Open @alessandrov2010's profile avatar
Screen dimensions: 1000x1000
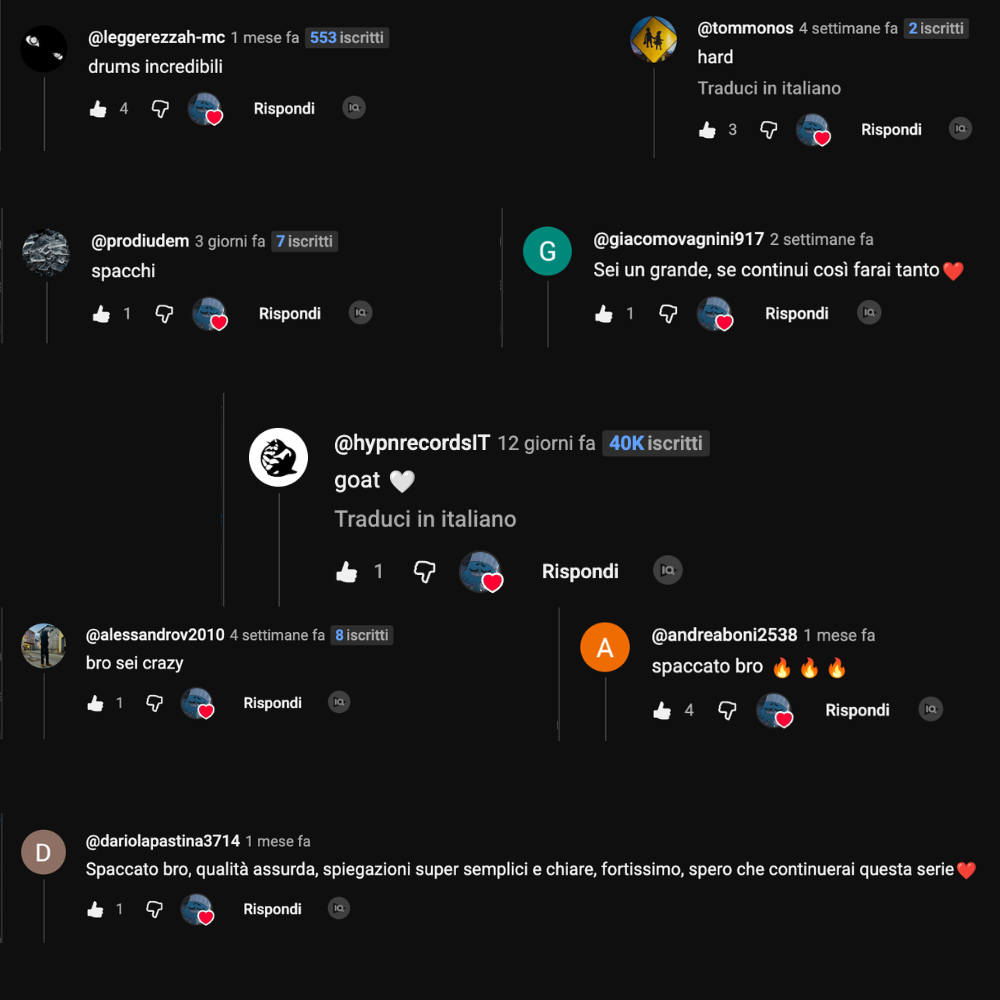pos(43,645)
